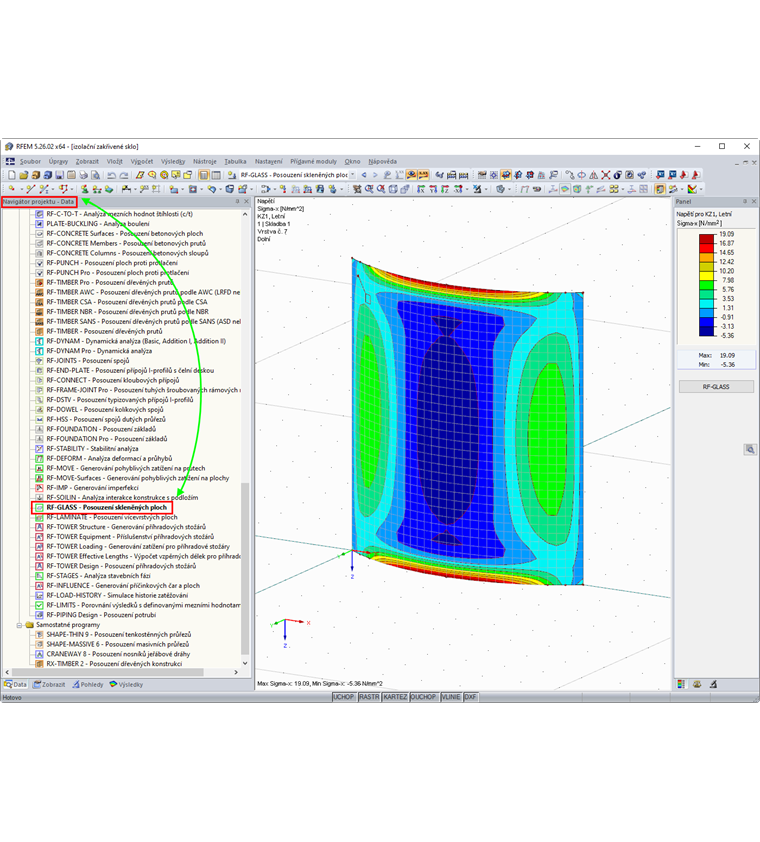Switch to the Výsledky navigator tab

click(x=127, y=685)
